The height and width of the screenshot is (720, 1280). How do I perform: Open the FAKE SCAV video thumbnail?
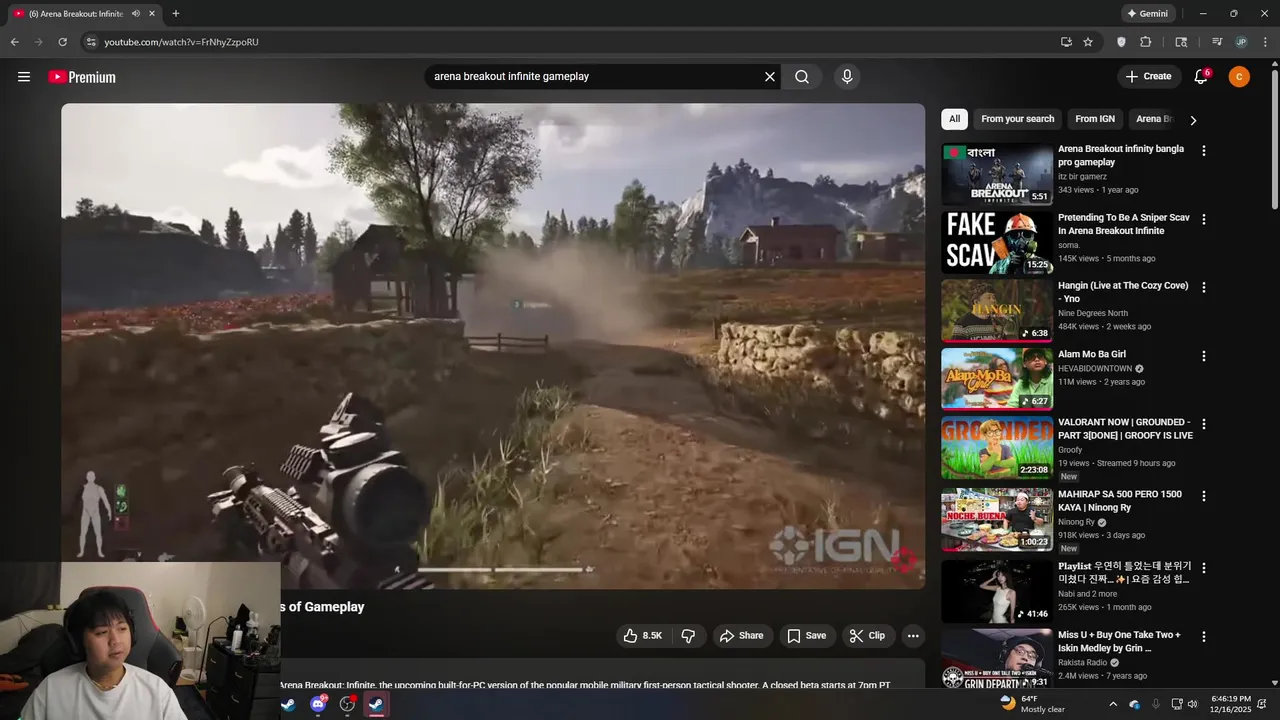click(997, 243)
